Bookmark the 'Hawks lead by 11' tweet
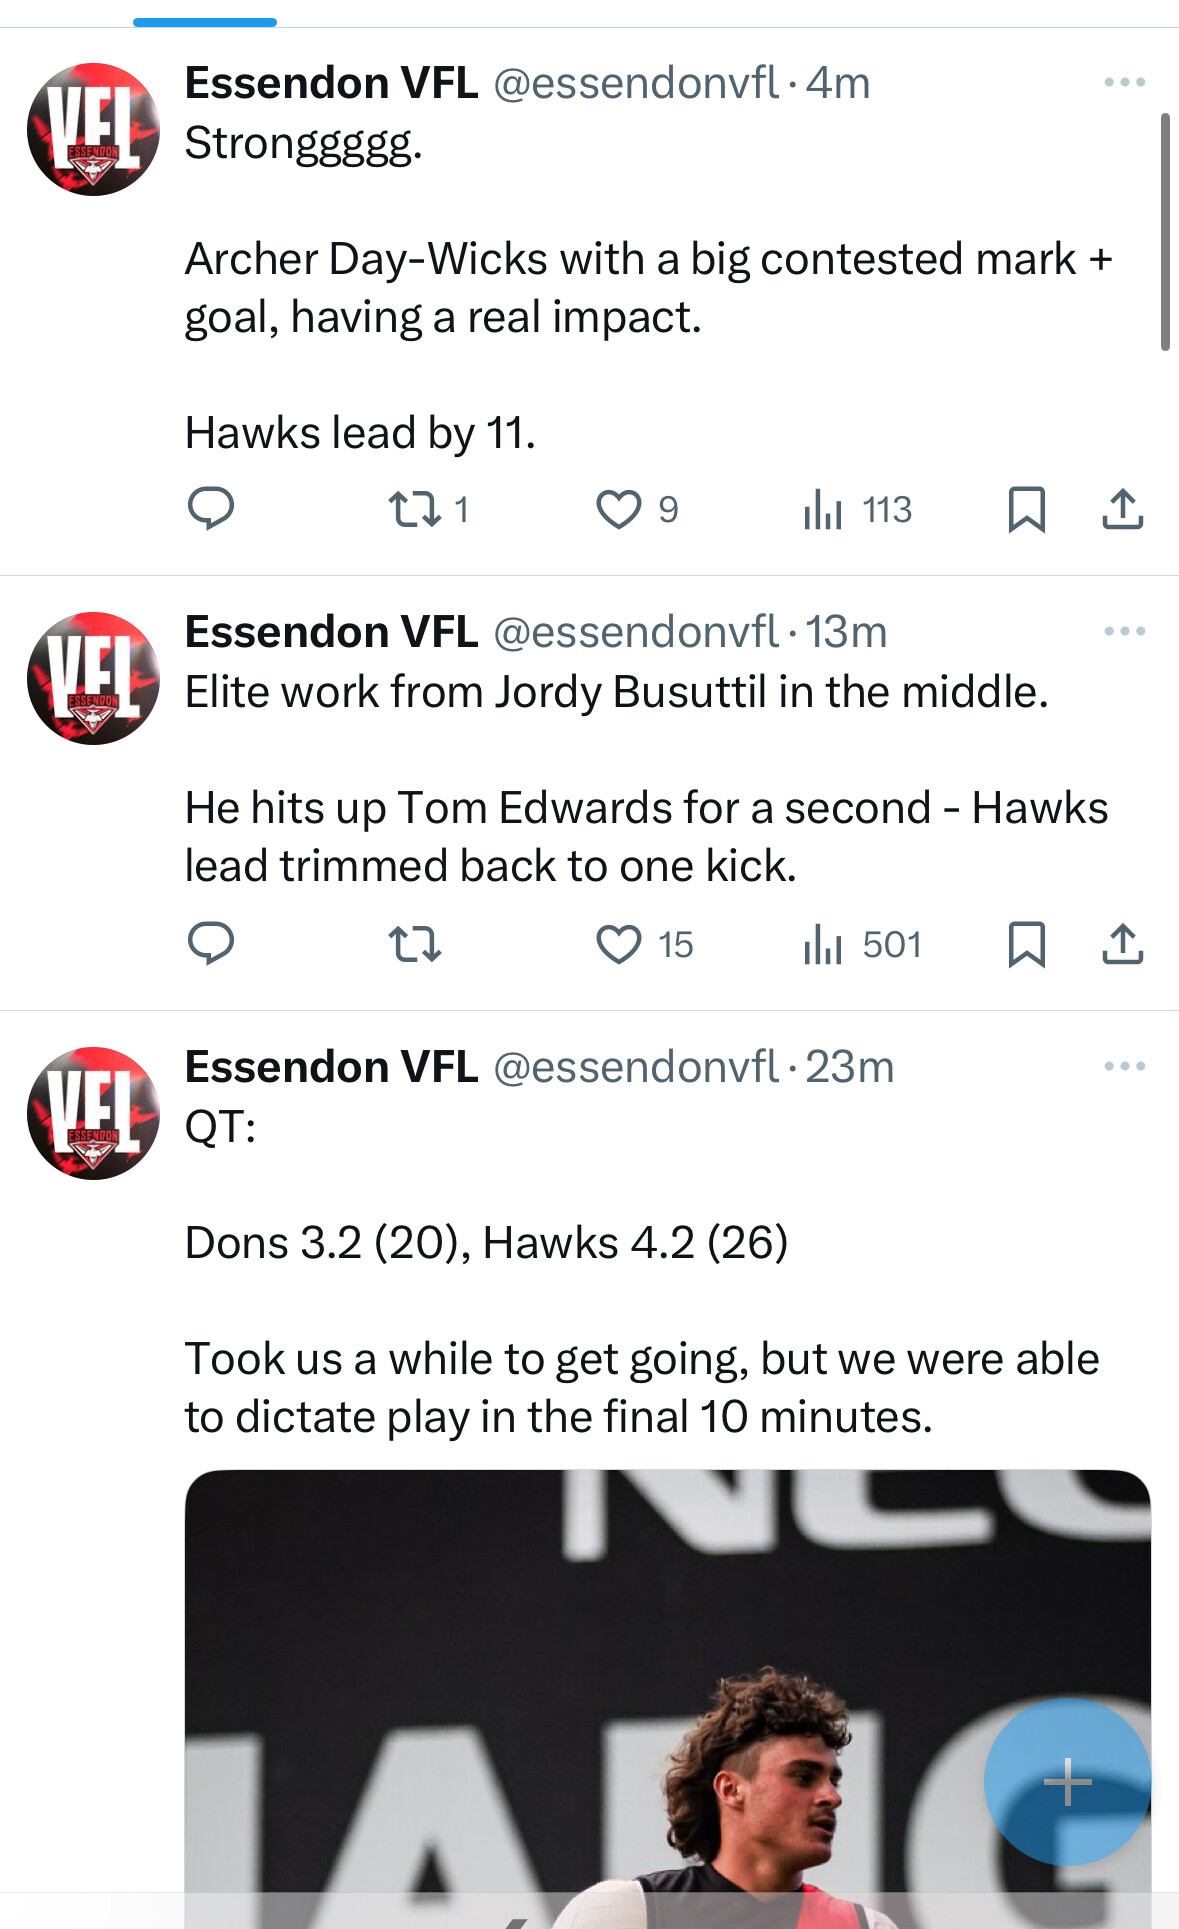The height and width of the screenshot is (1929, 1179). tap(1026, 509)
